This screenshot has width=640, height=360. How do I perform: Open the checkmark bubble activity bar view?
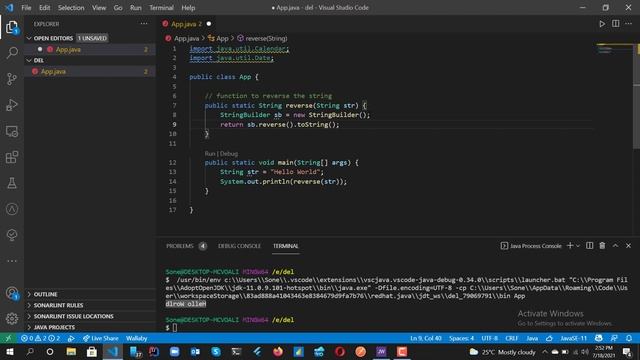(x=12, y=235)
